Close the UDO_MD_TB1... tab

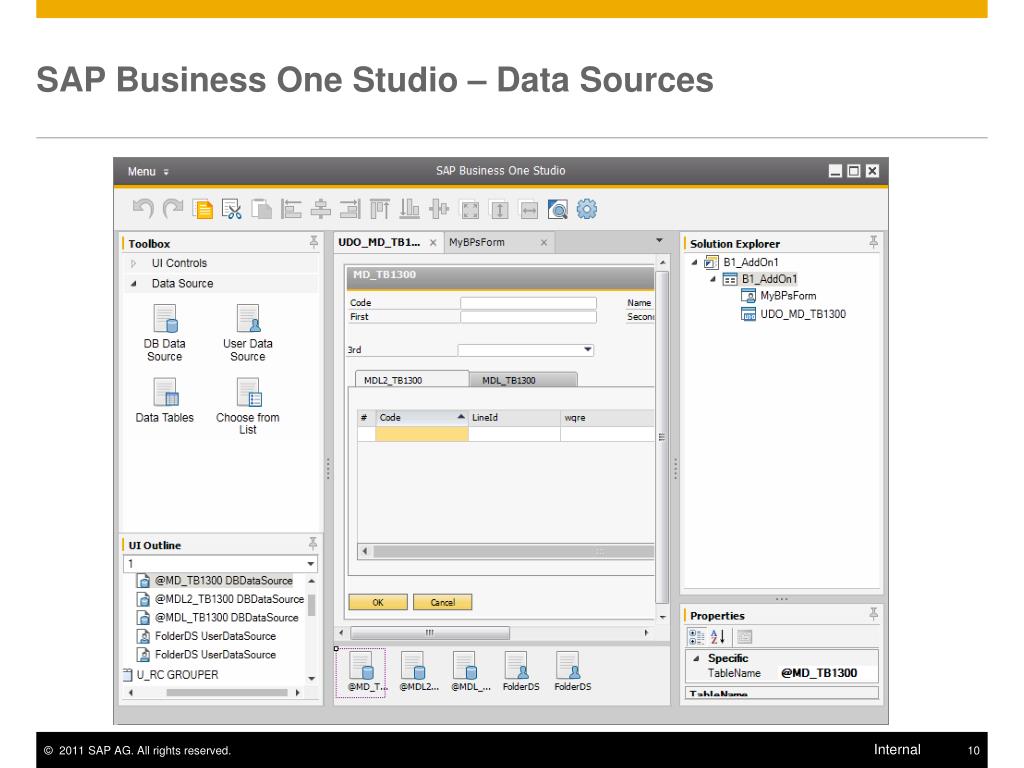point(433,243)
